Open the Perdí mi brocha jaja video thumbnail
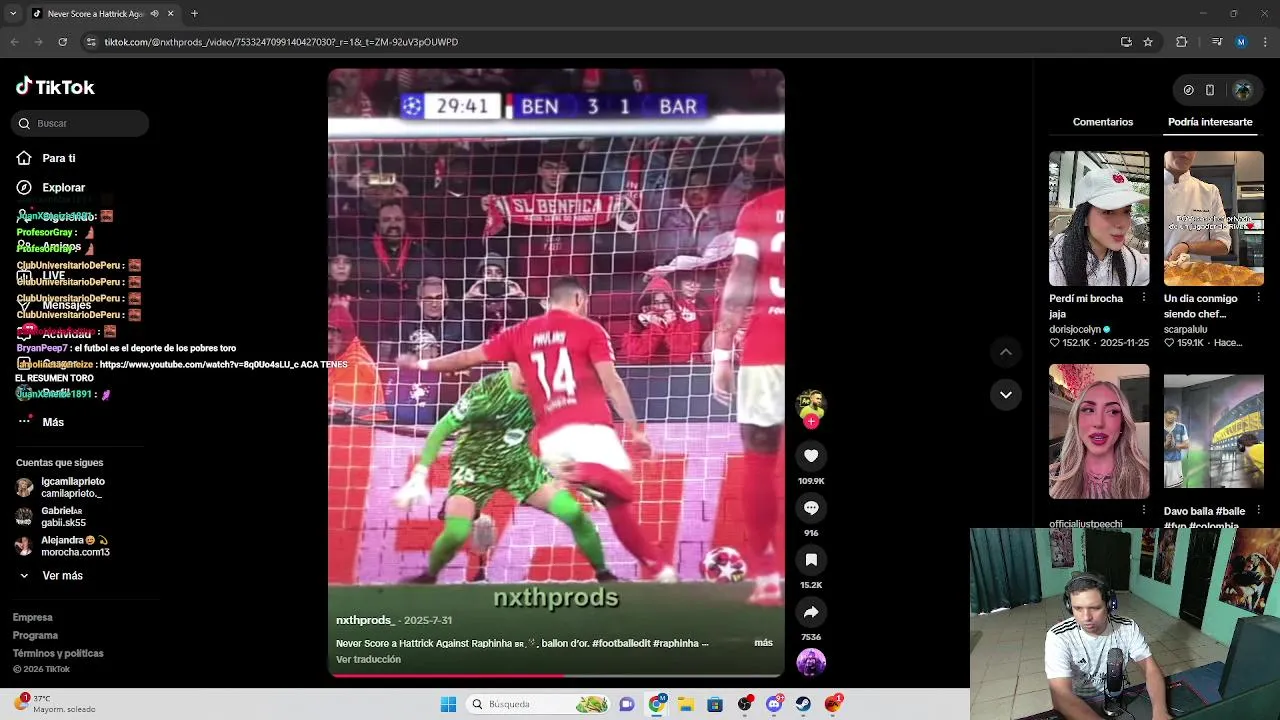This screenshot has width=1280, height=720. (x=1099, y=219)
